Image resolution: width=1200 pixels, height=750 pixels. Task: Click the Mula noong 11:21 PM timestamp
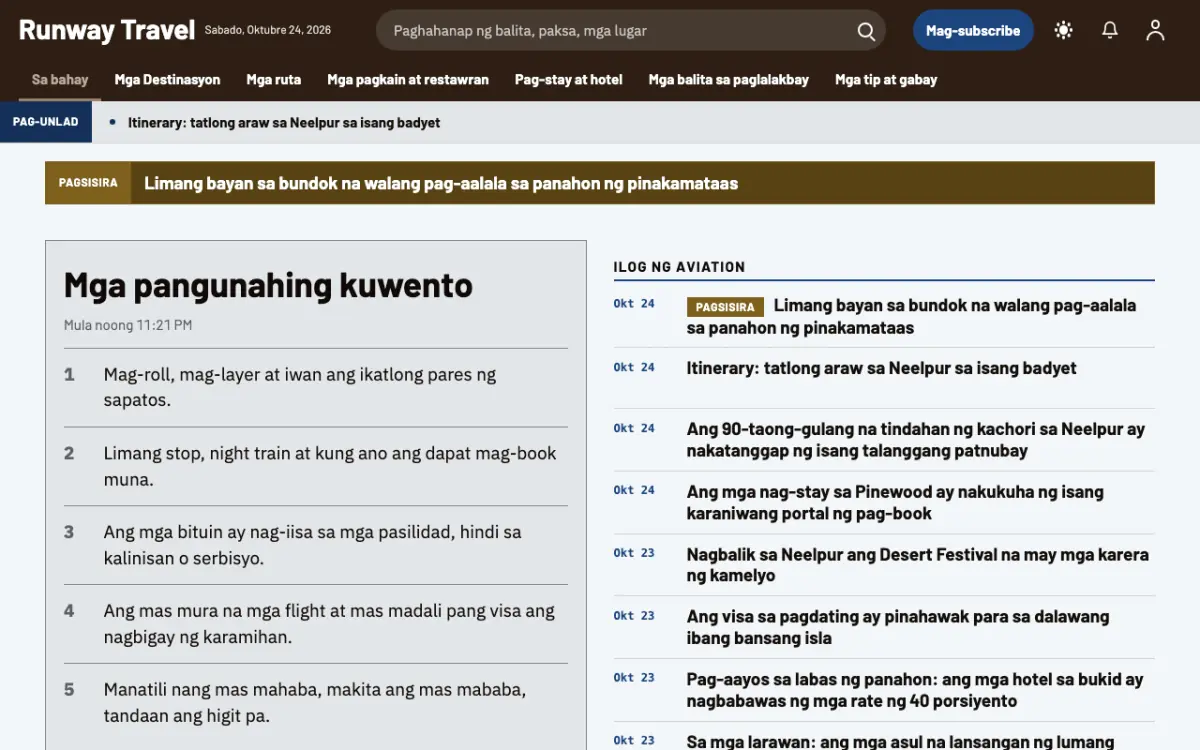(128, 325)
